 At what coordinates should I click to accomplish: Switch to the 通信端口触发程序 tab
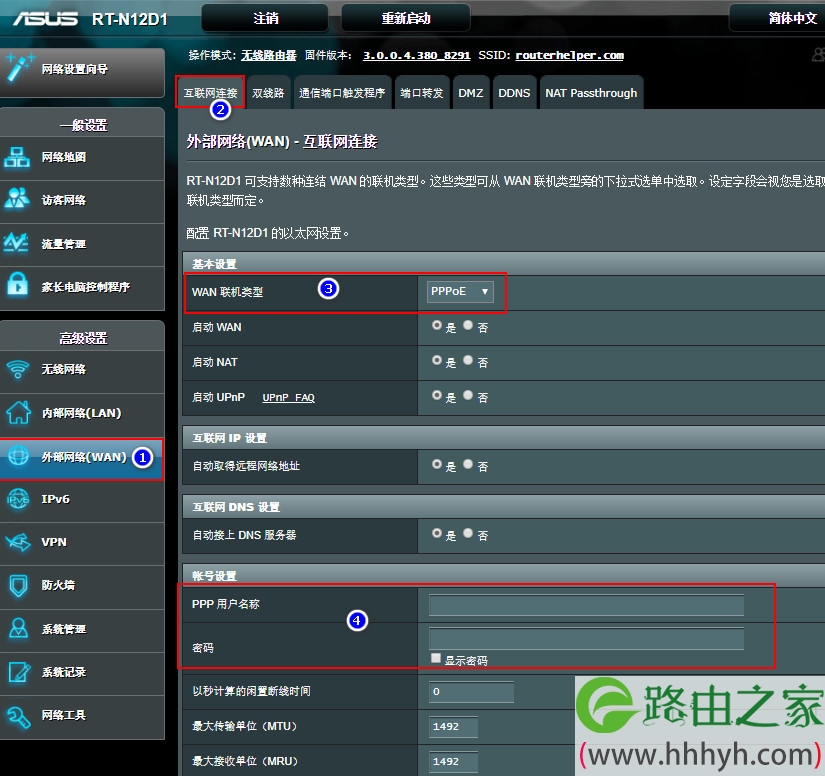tap(342, 93)
